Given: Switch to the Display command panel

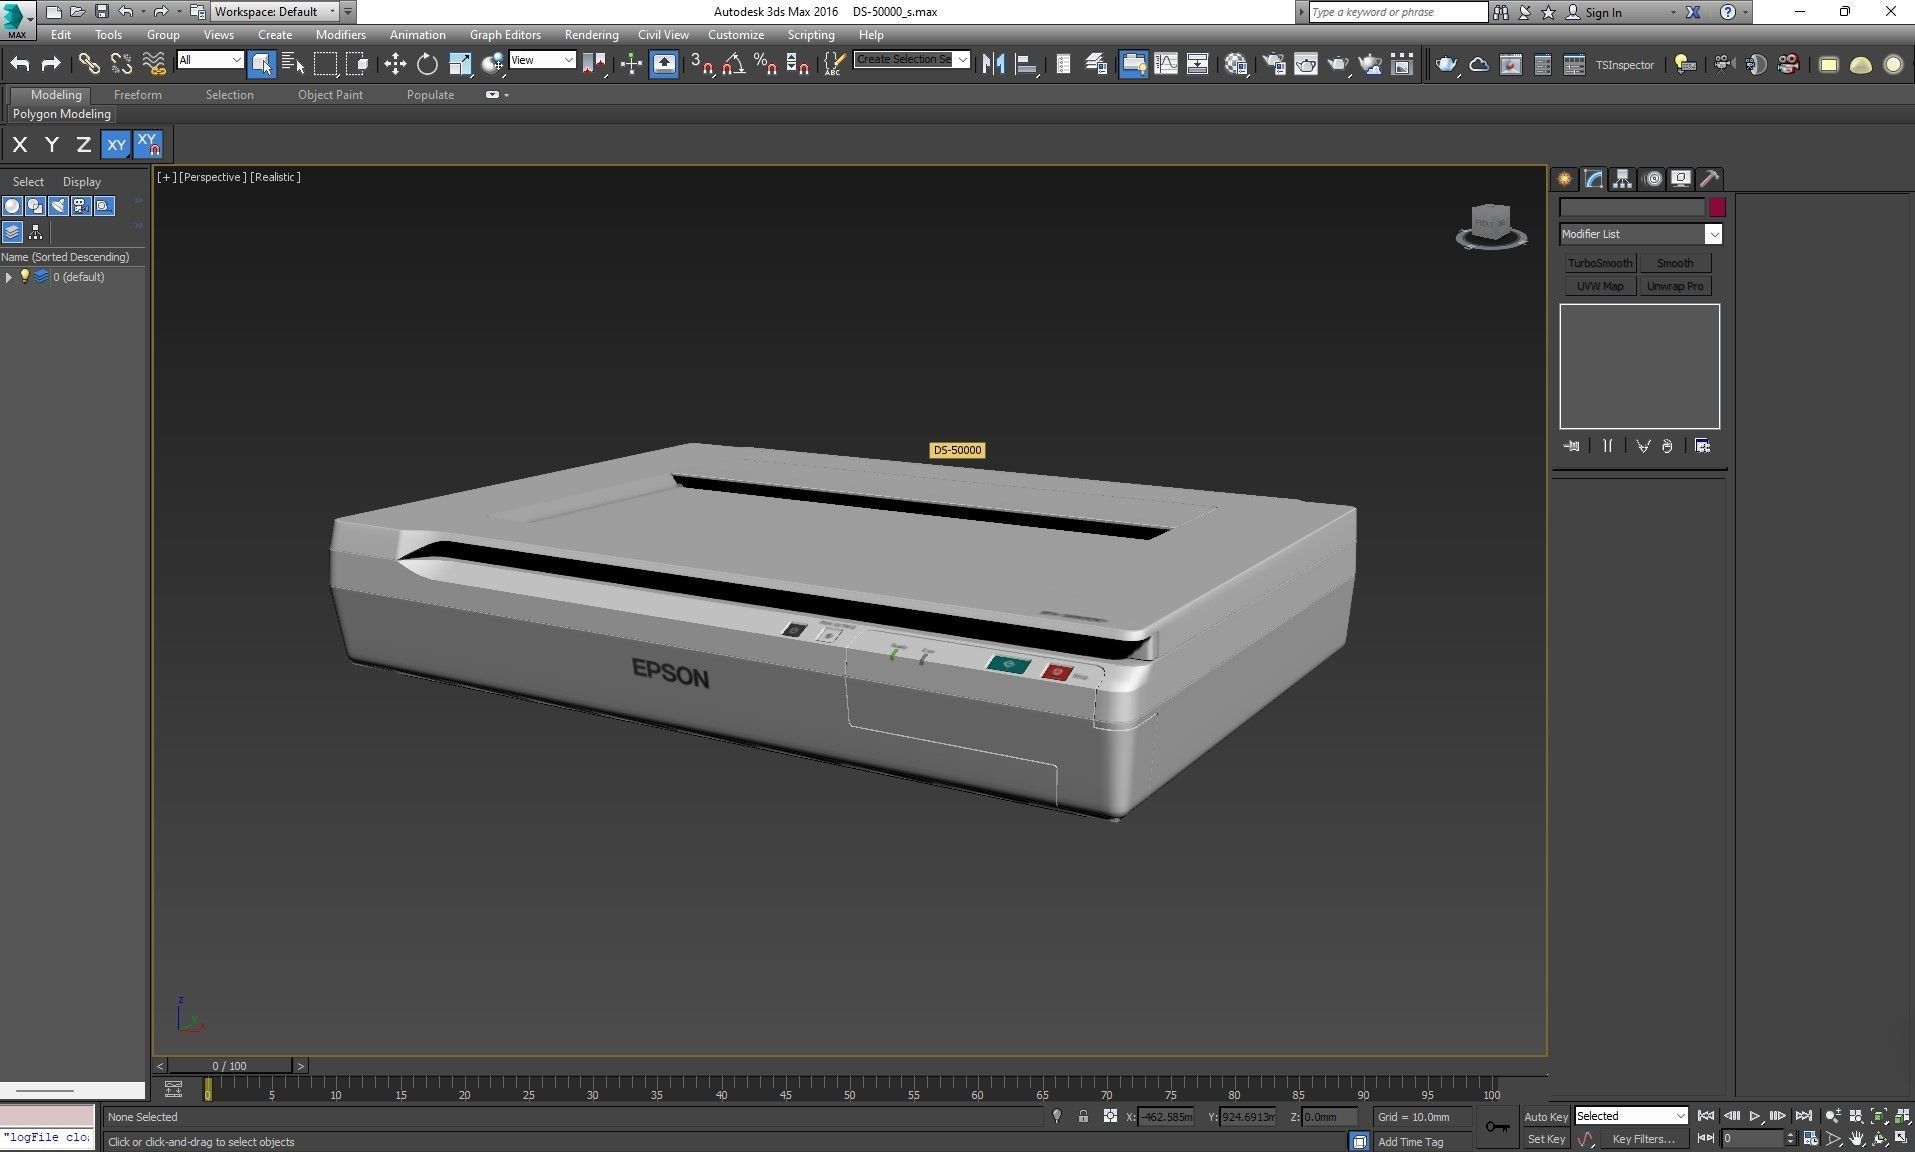Looking at the screenshot, I should tap(1681, 179).
